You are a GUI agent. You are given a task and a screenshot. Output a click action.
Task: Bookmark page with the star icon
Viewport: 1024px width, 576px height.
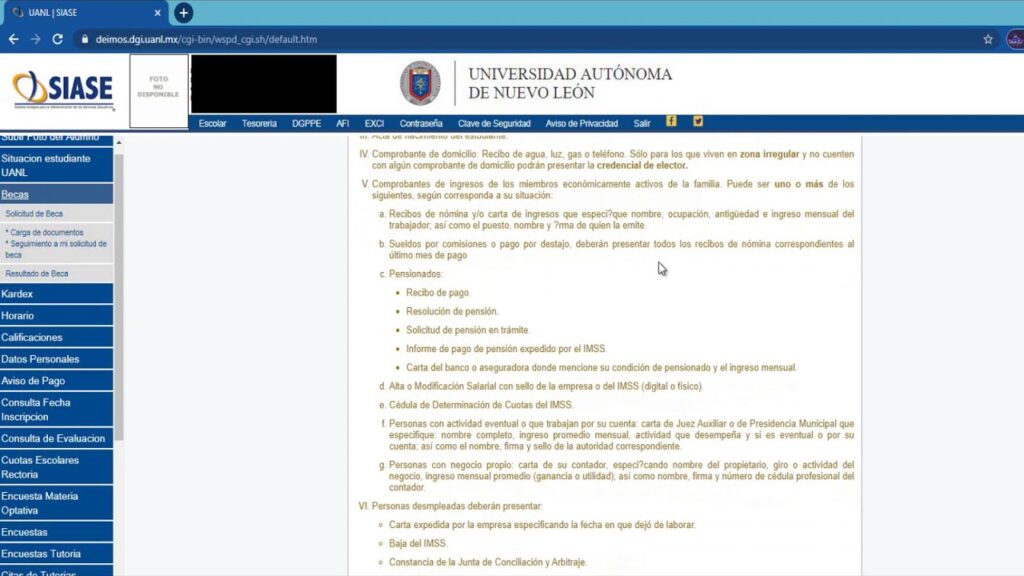coord(988,39)
